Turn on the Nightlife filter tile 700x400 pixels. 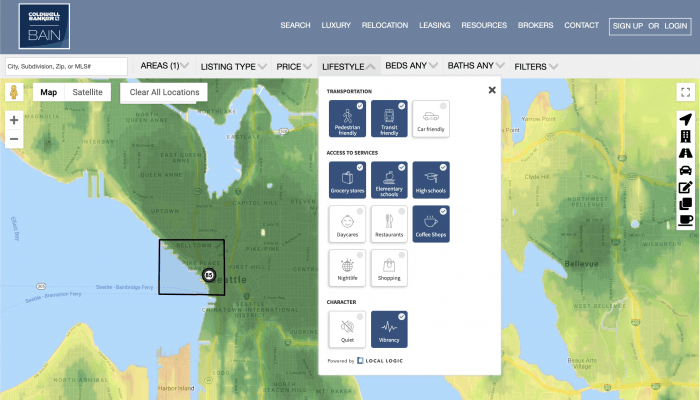pos(345,267)
